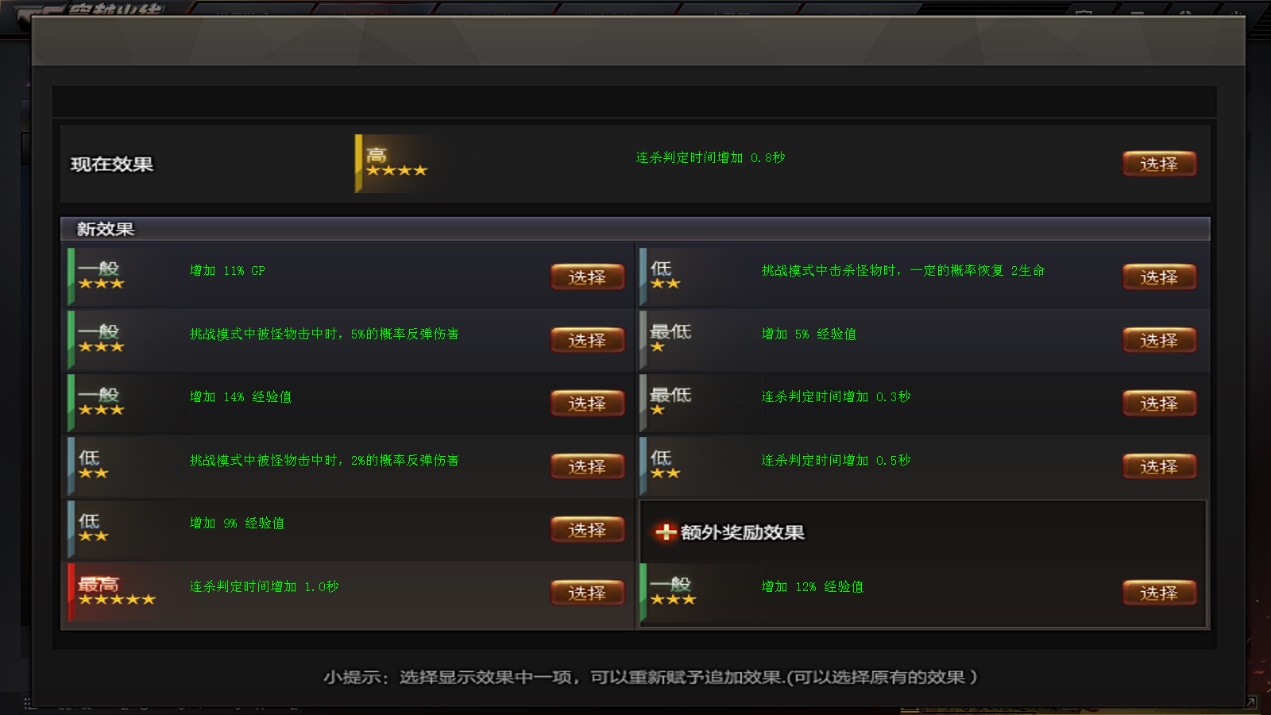
Task: Select the bonus 增加 12% 经验值 effect
Action: click(x=1159, y=593)
